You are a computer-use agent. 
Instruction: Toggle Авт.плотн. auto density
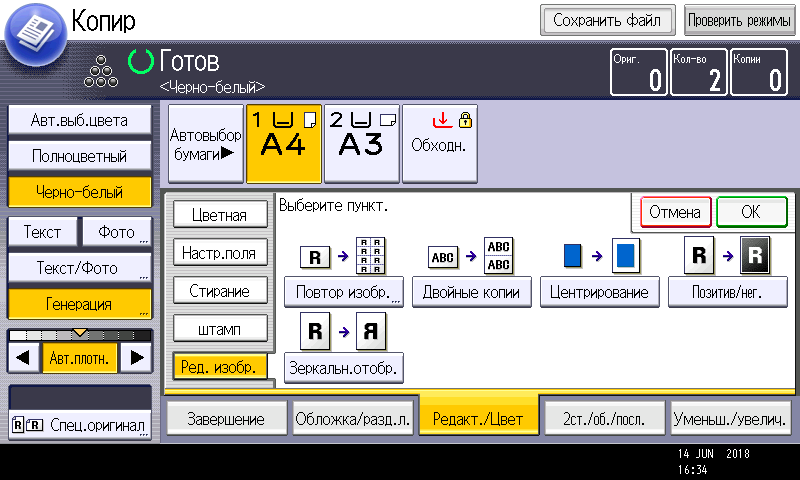pos(79,358)
